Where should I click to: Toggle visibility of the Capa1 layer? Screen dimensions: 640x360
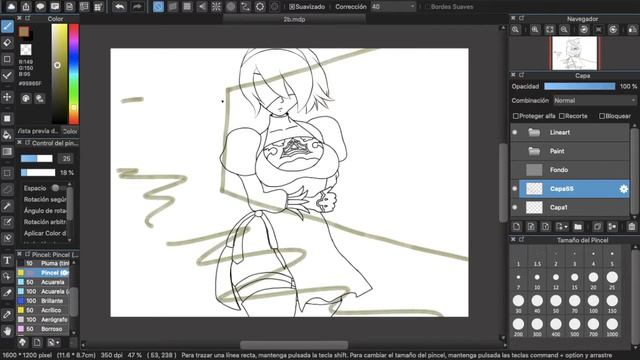point(515,207)
